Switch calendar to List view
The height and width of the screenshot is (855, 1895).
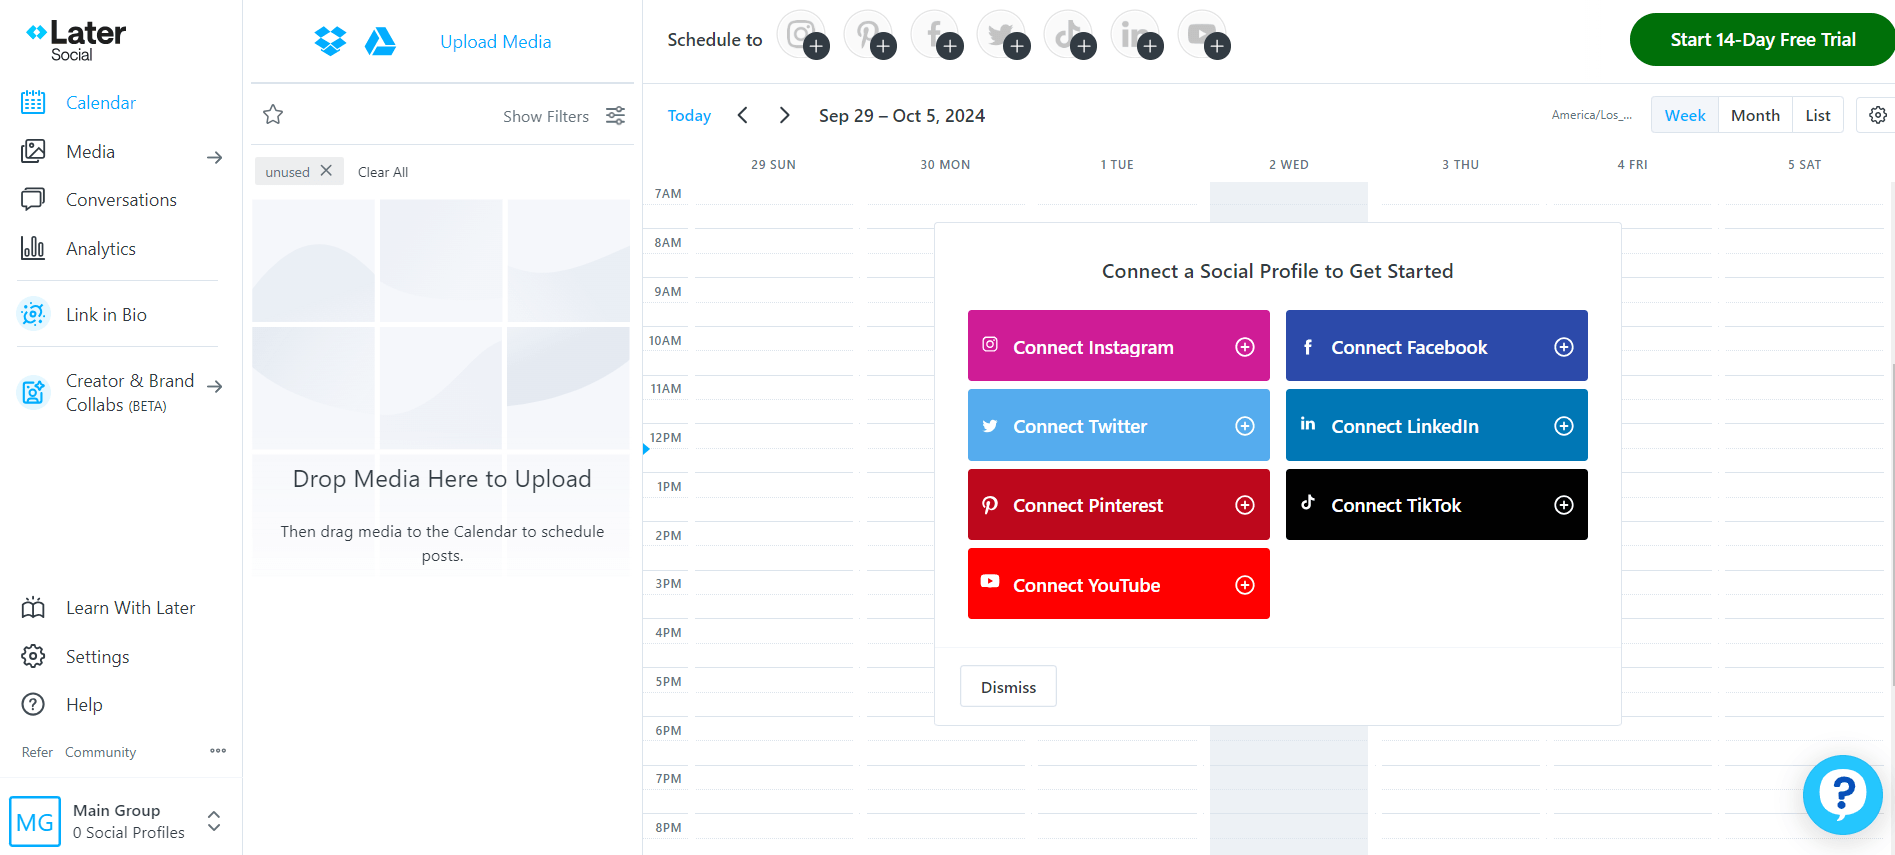point(1817,115)
